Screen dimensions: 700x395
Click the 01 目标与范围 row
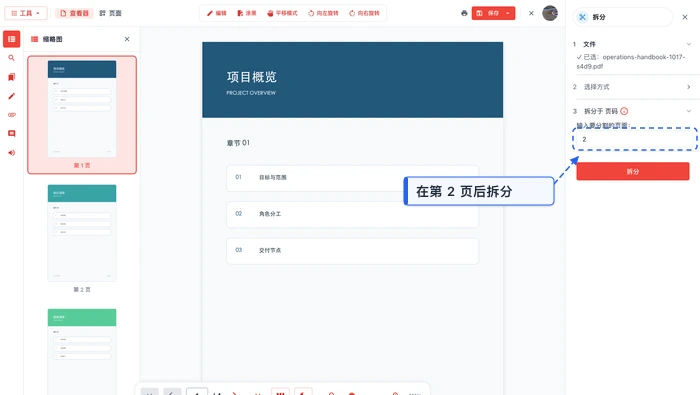coord(352,178)
